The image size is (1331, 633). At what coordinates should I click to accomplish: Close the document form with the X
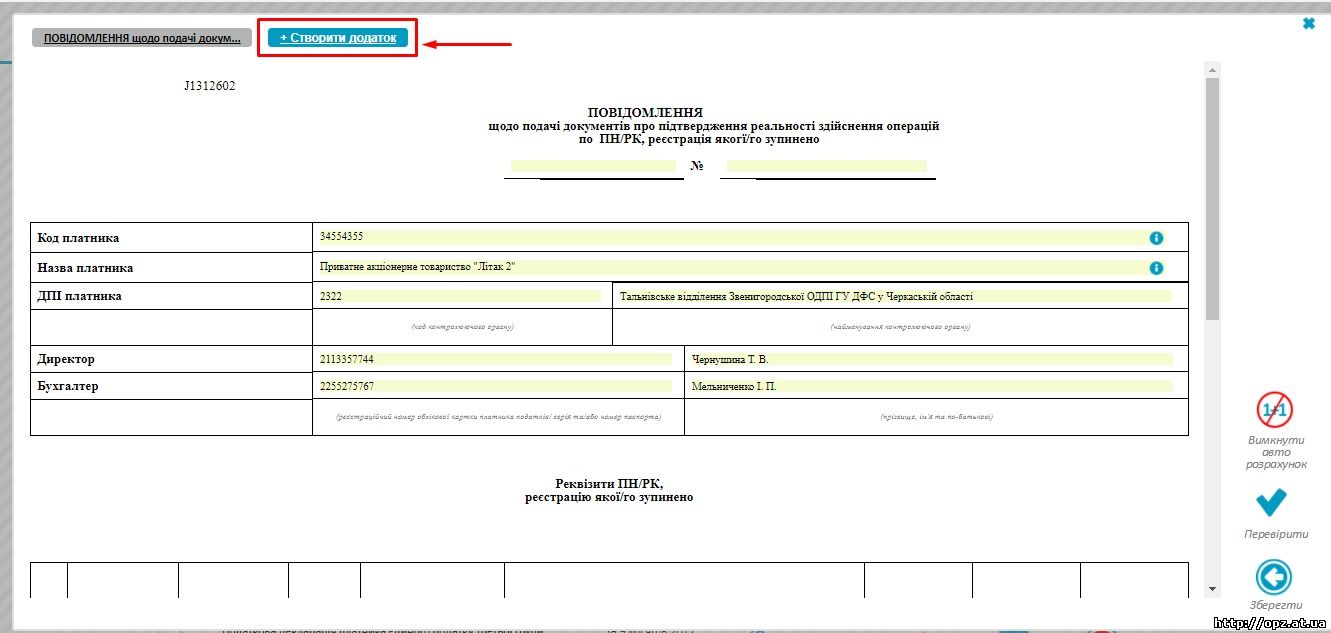pos(1309,23)
